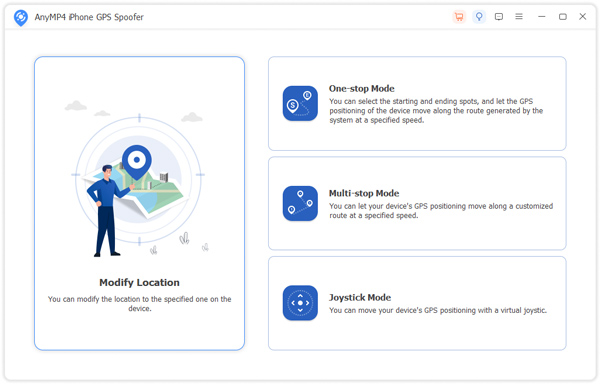Open One-stop Mode heading
This screenshot has height=384, width=600.
(x=362, y=89)
